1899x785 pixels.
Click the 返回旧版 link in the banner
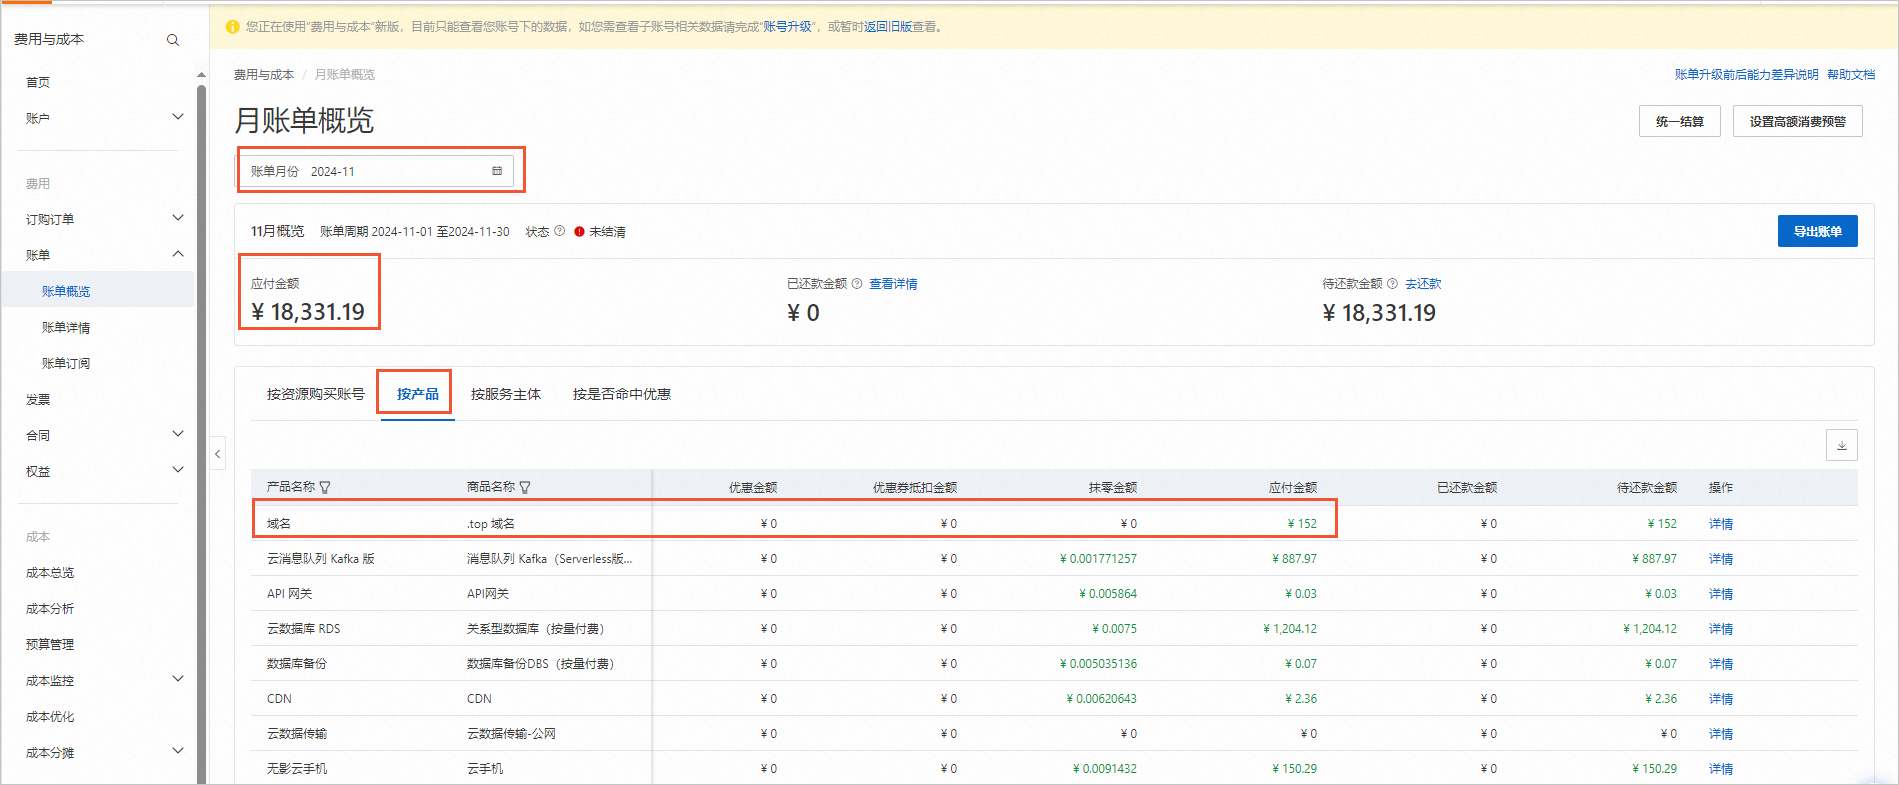click(x=888, y=27)
